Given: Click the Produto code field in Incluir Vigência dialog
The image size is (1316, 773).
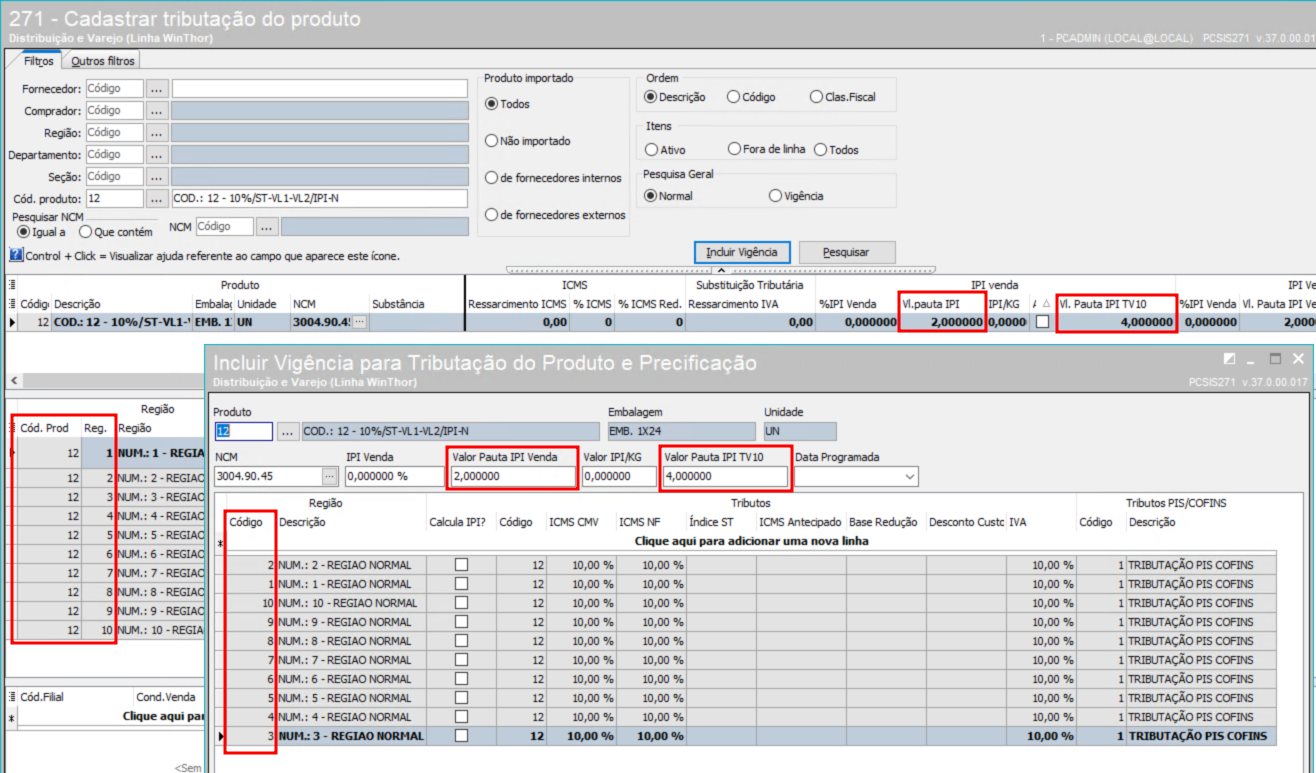Looking at the screenshot, I should coord(243,431).
